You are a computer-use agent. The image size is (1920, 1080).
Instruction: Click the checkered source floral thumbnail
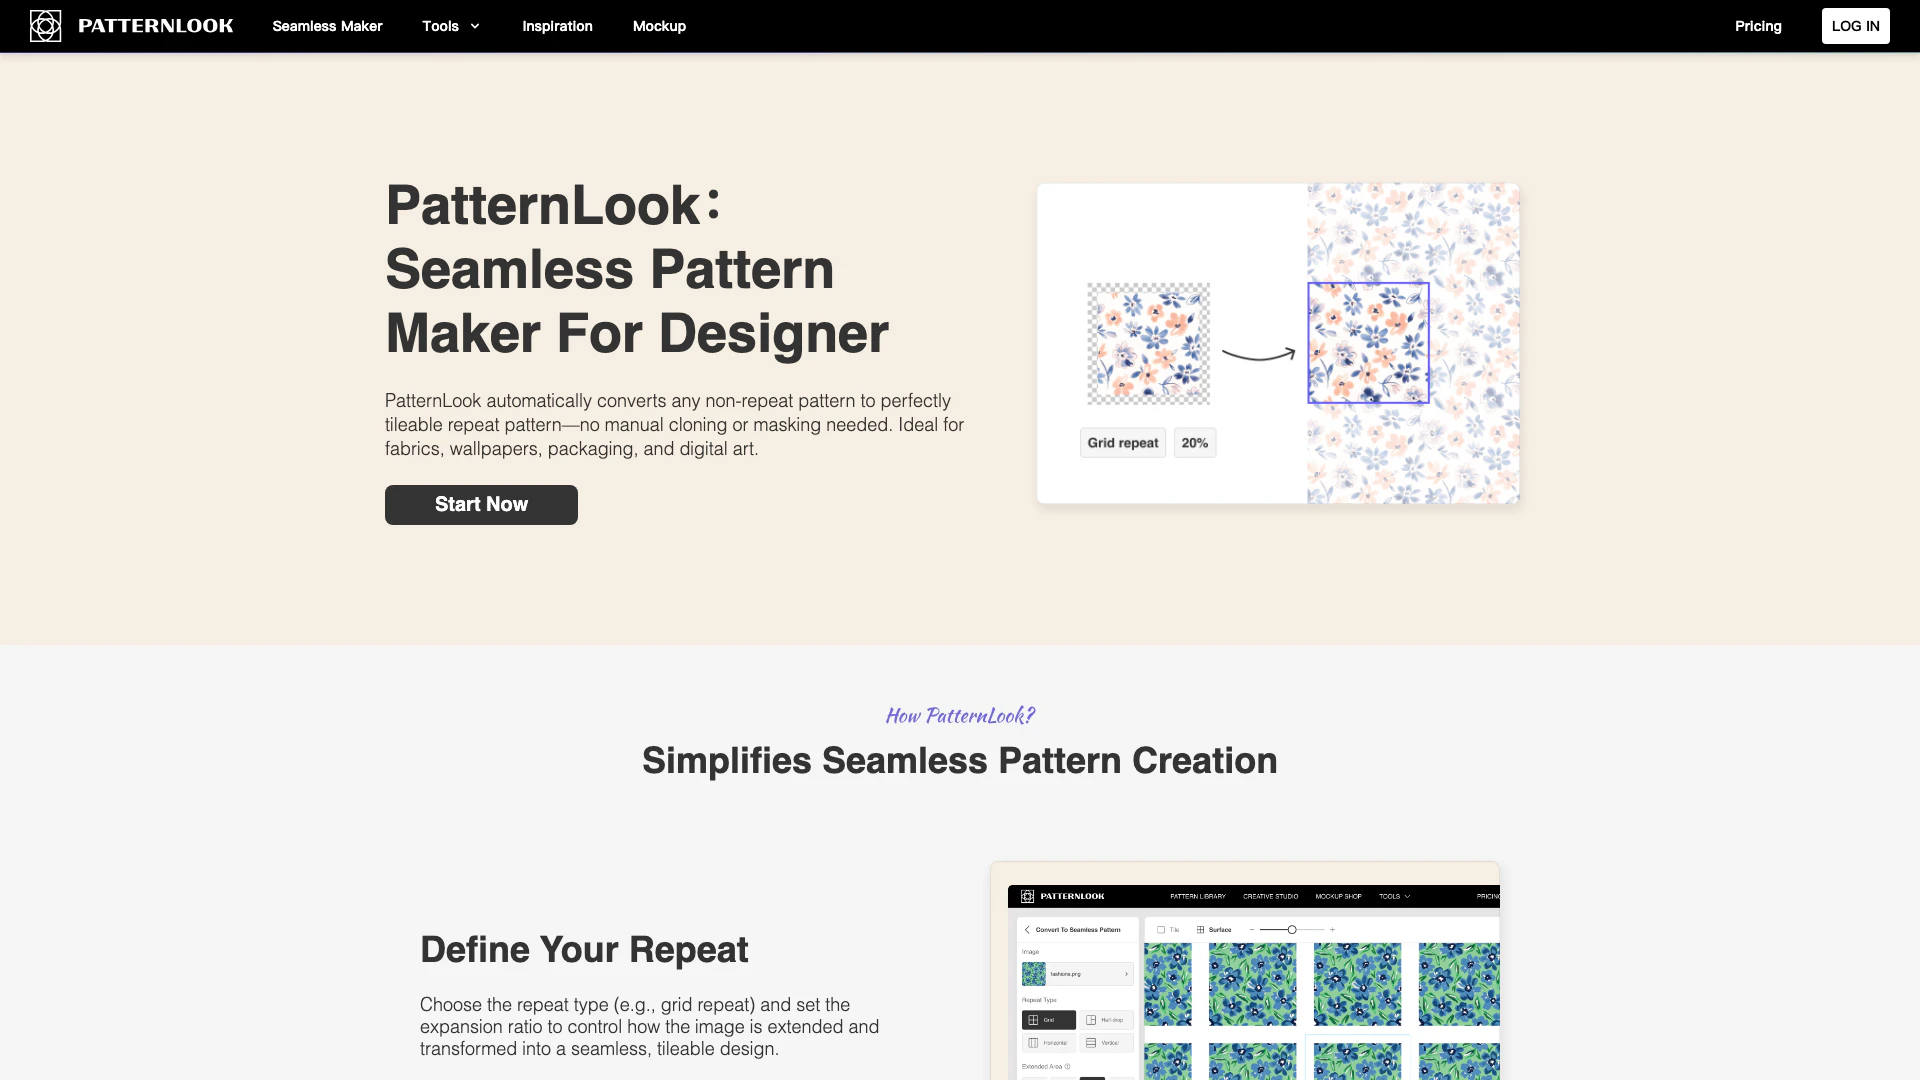pyautogui.click(x=1148, y=343)
